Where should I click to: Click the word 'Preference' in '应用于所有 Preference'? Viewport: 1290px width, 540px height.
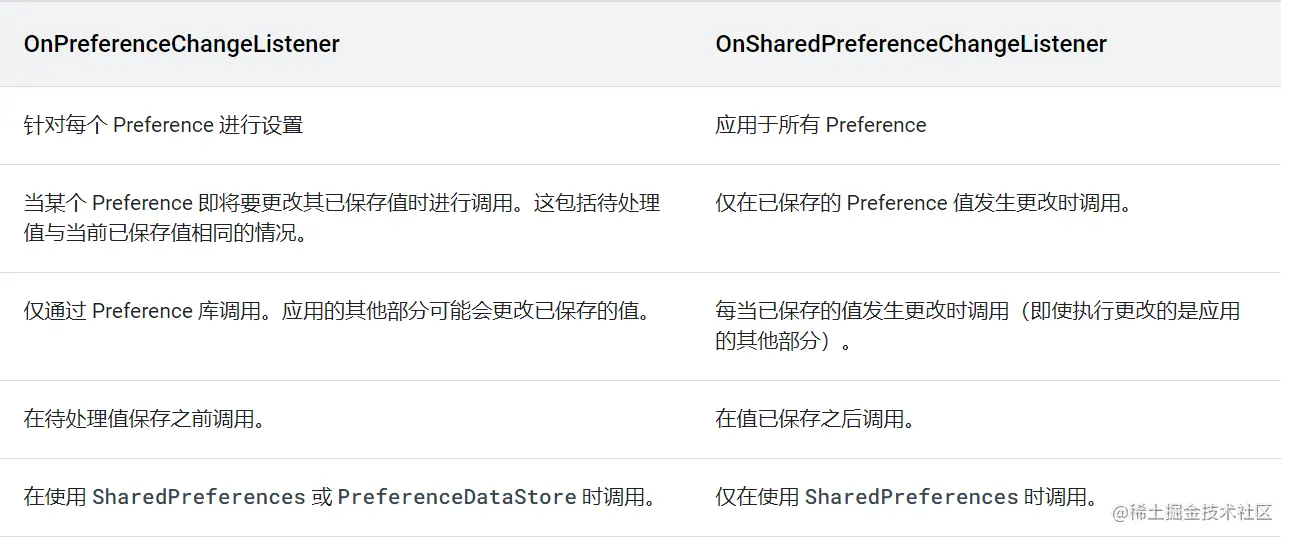click(876, 125)
